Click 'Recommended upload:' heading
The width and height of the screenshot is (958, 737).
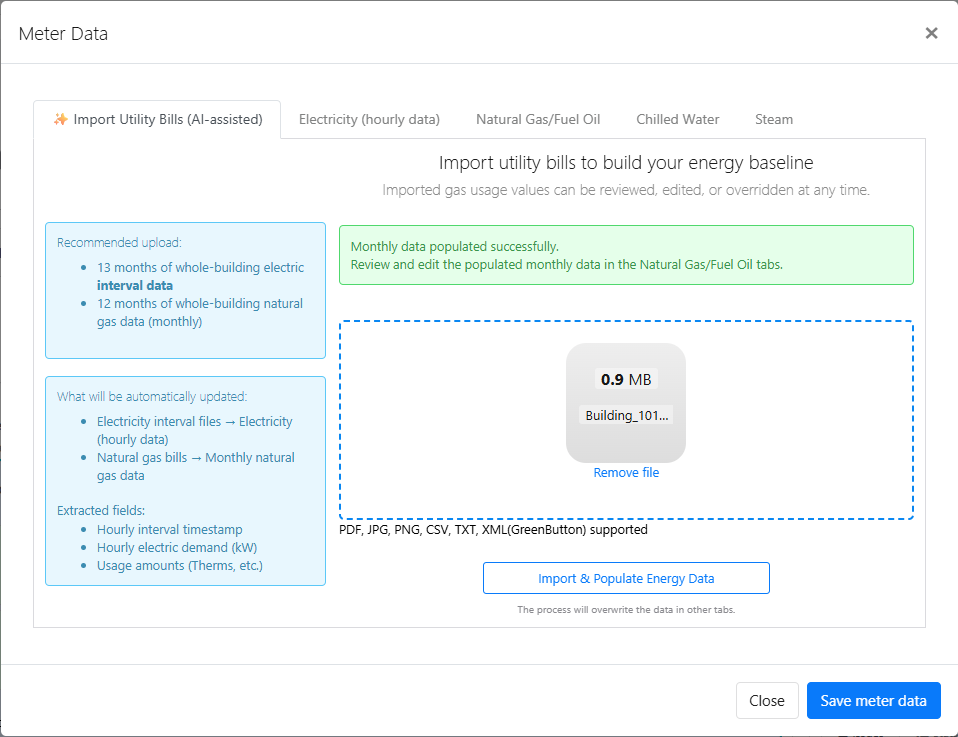119,243
